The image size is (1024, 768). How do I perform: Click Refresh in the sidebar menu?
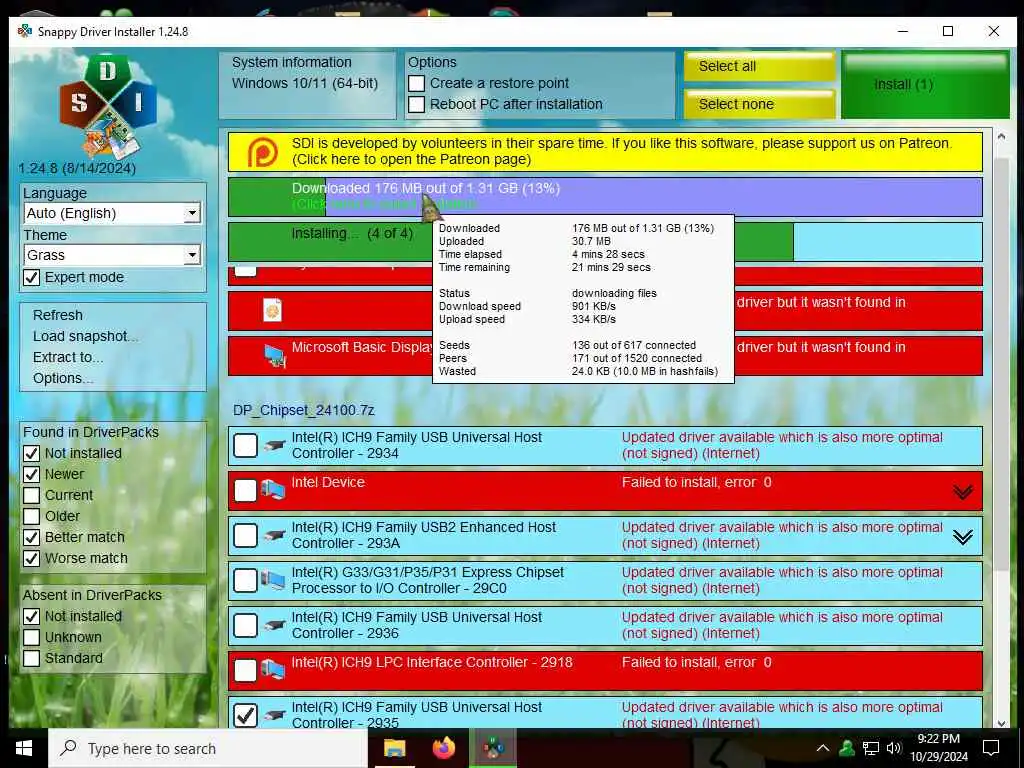pyautogui.click(x=58, y=315)
